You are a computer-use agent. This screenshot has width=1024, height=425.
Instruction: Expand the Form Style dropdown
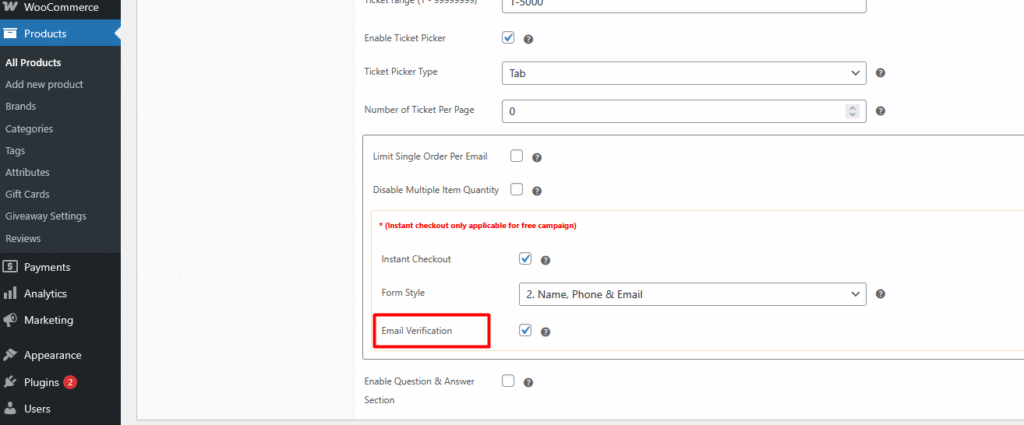point(691,294)
